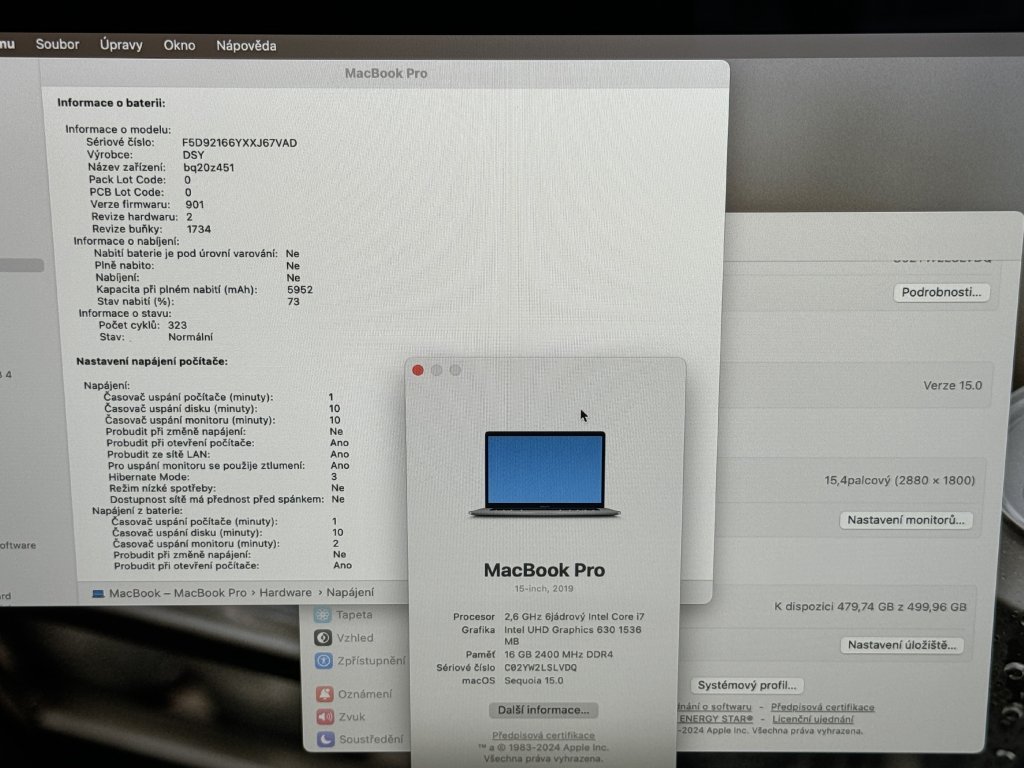Select Zvuk in settings sidebar

[x=341, y=716]
